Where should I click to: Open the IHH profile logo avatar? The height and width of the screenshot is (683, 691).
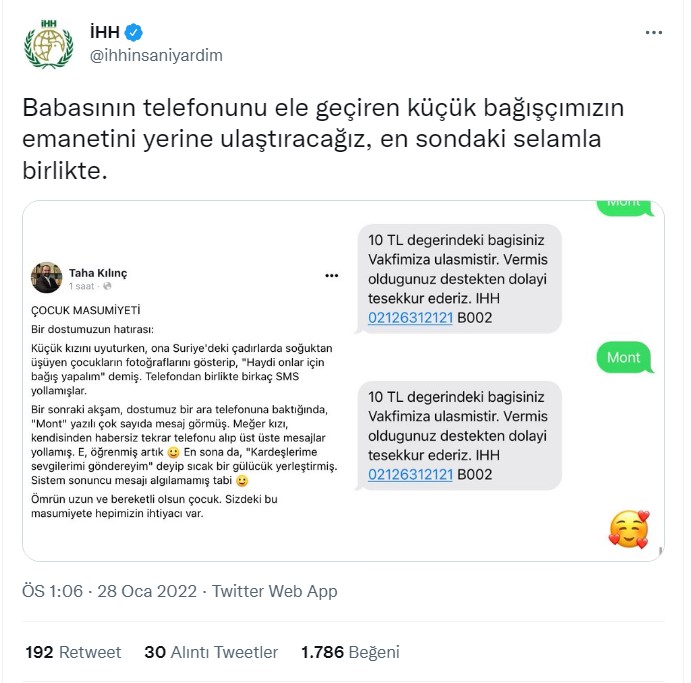tap(48, 44)
